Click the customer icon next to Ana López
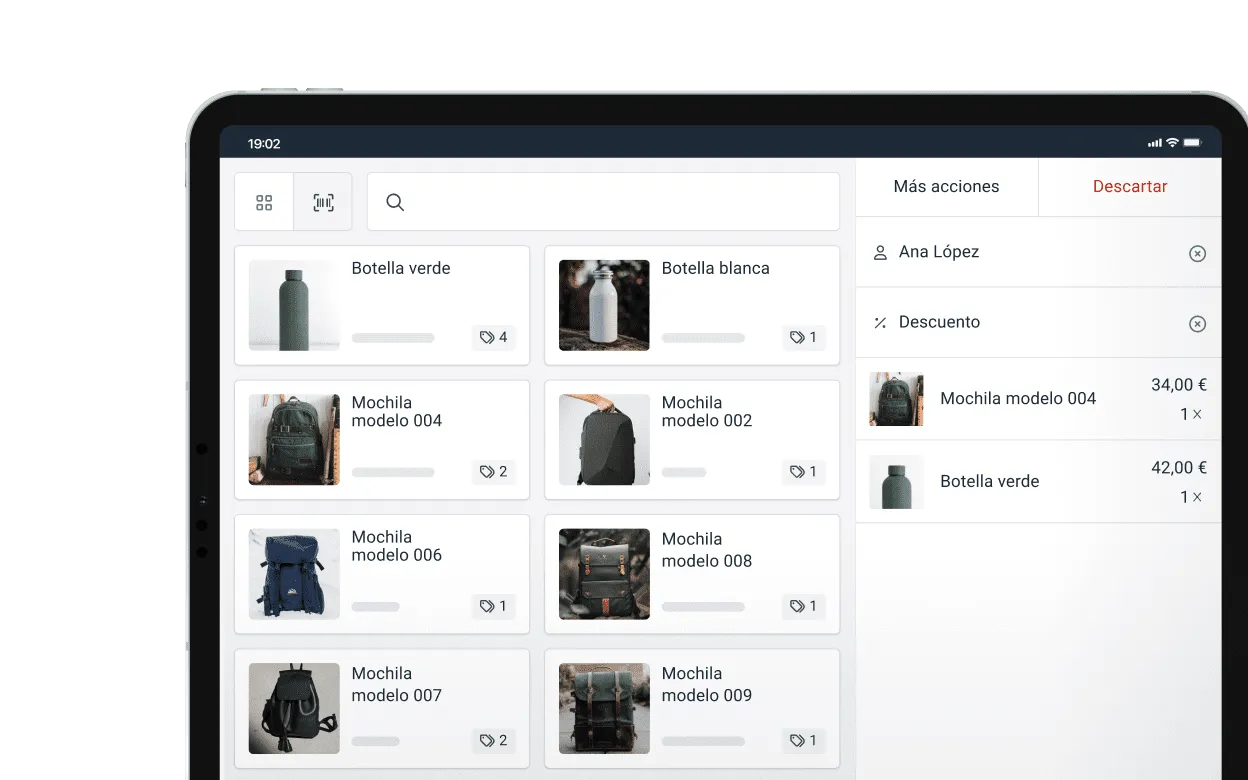The height and width of the screenshot is (780, 1248). point(879,252)
